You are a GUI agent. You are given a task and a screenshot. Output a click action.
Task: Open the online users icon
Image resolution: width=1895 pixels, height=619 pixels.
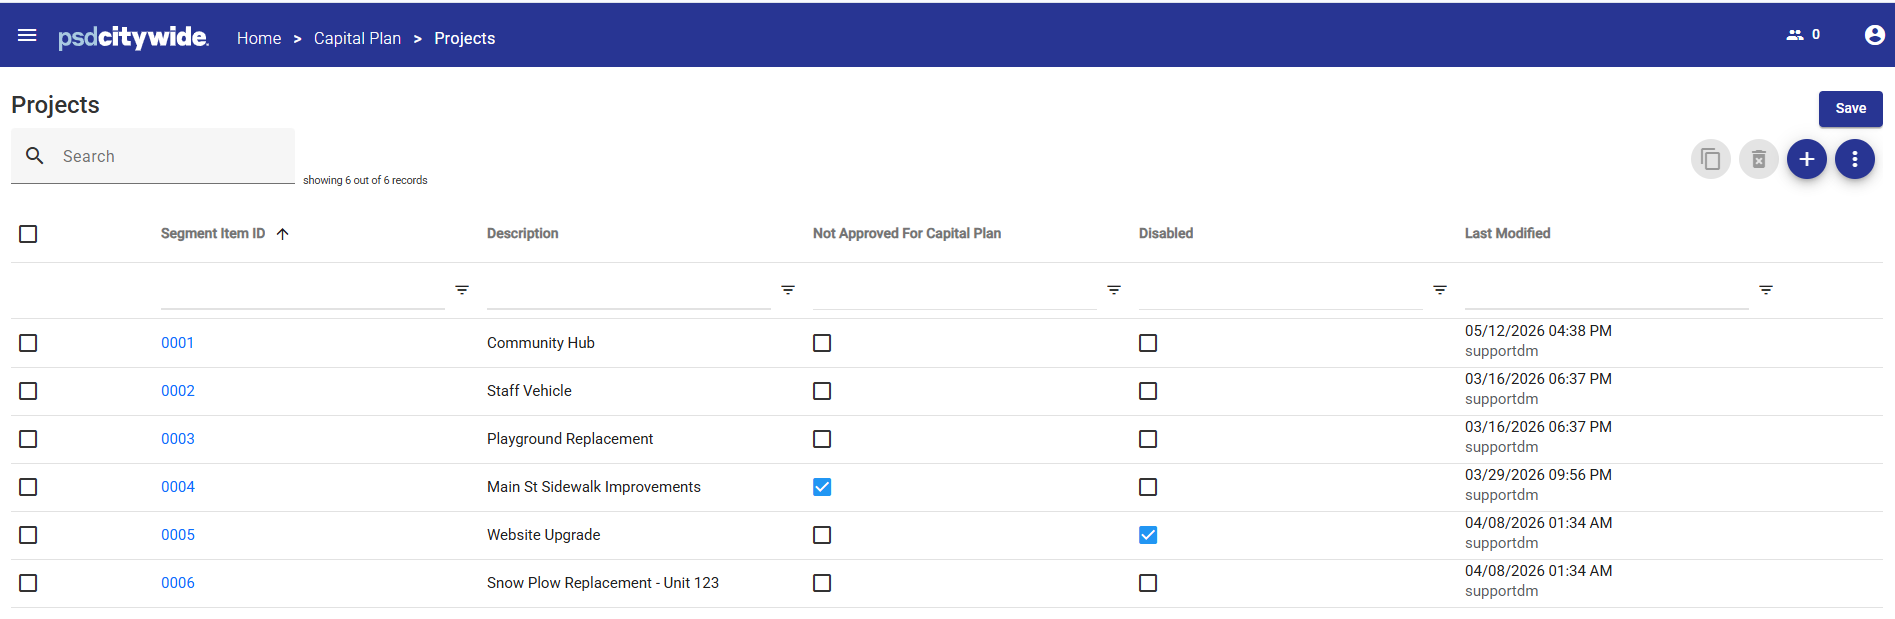[1795, 35]
